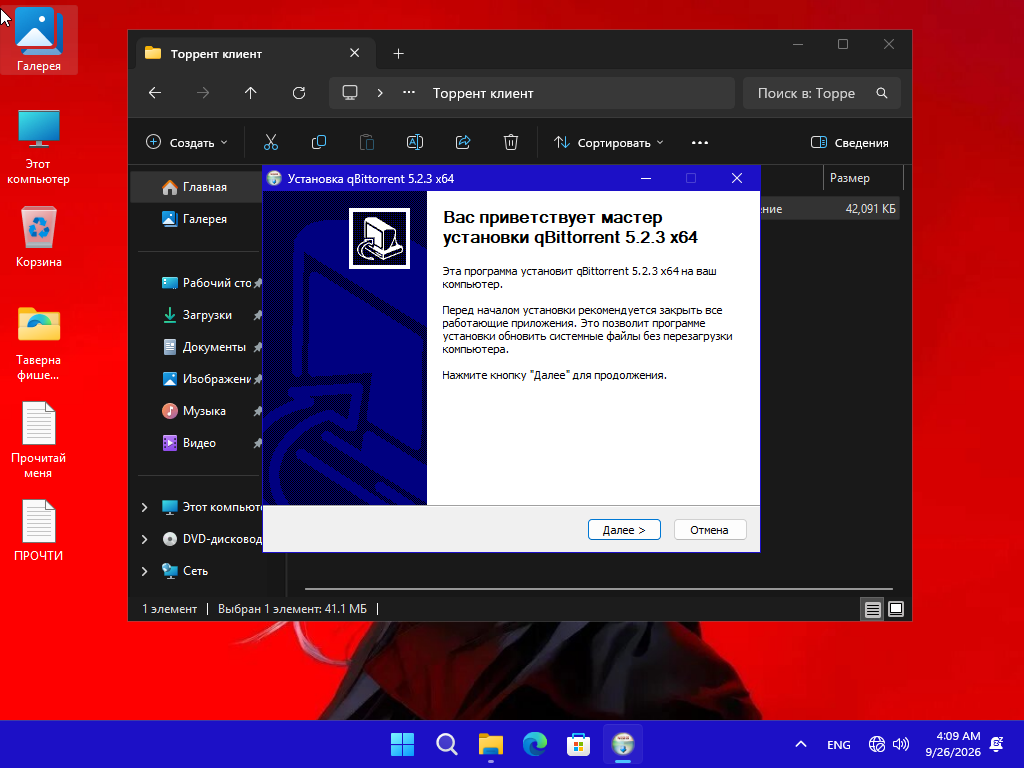
Task: Select the Таверна фише... desktop folder
Action: pos(39,342)
